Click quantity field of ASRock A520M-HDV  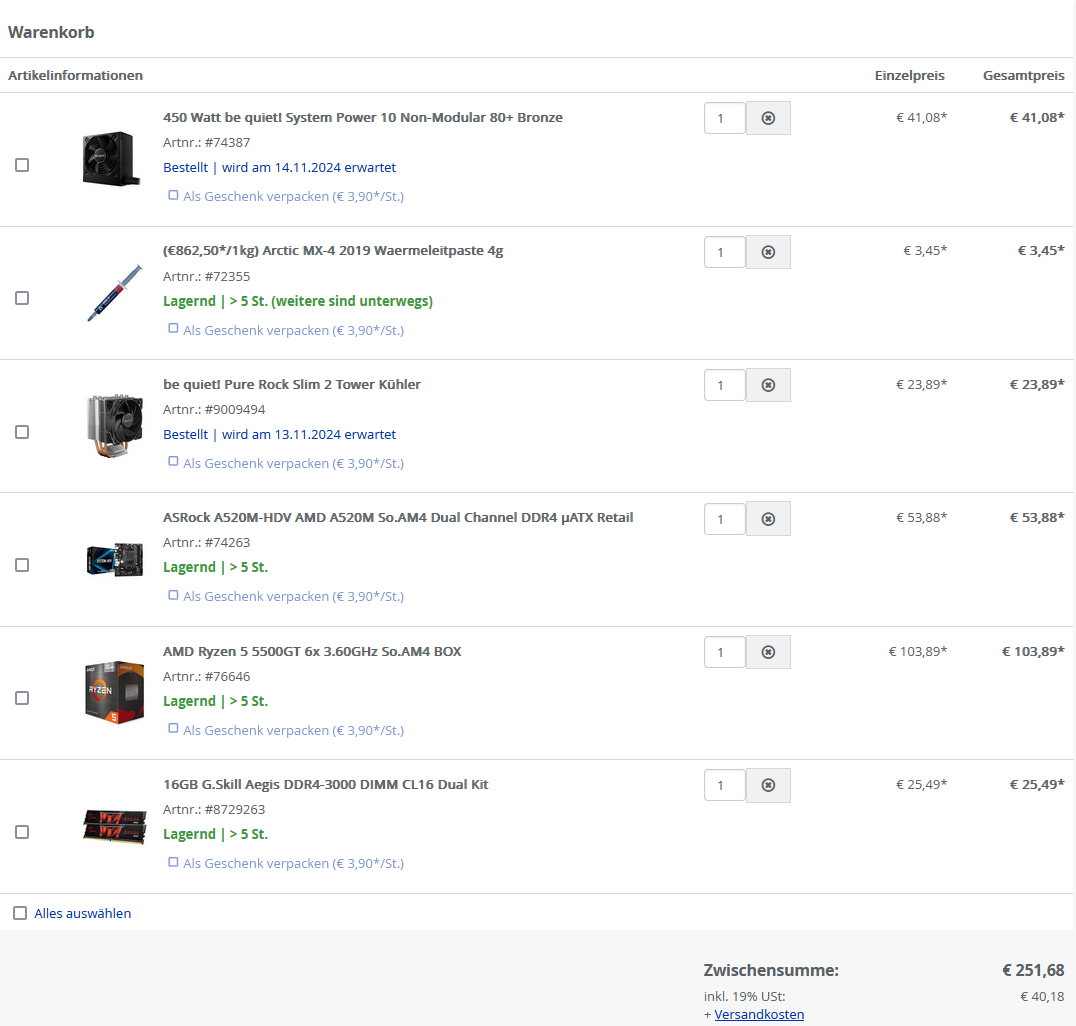click(725, 519)
